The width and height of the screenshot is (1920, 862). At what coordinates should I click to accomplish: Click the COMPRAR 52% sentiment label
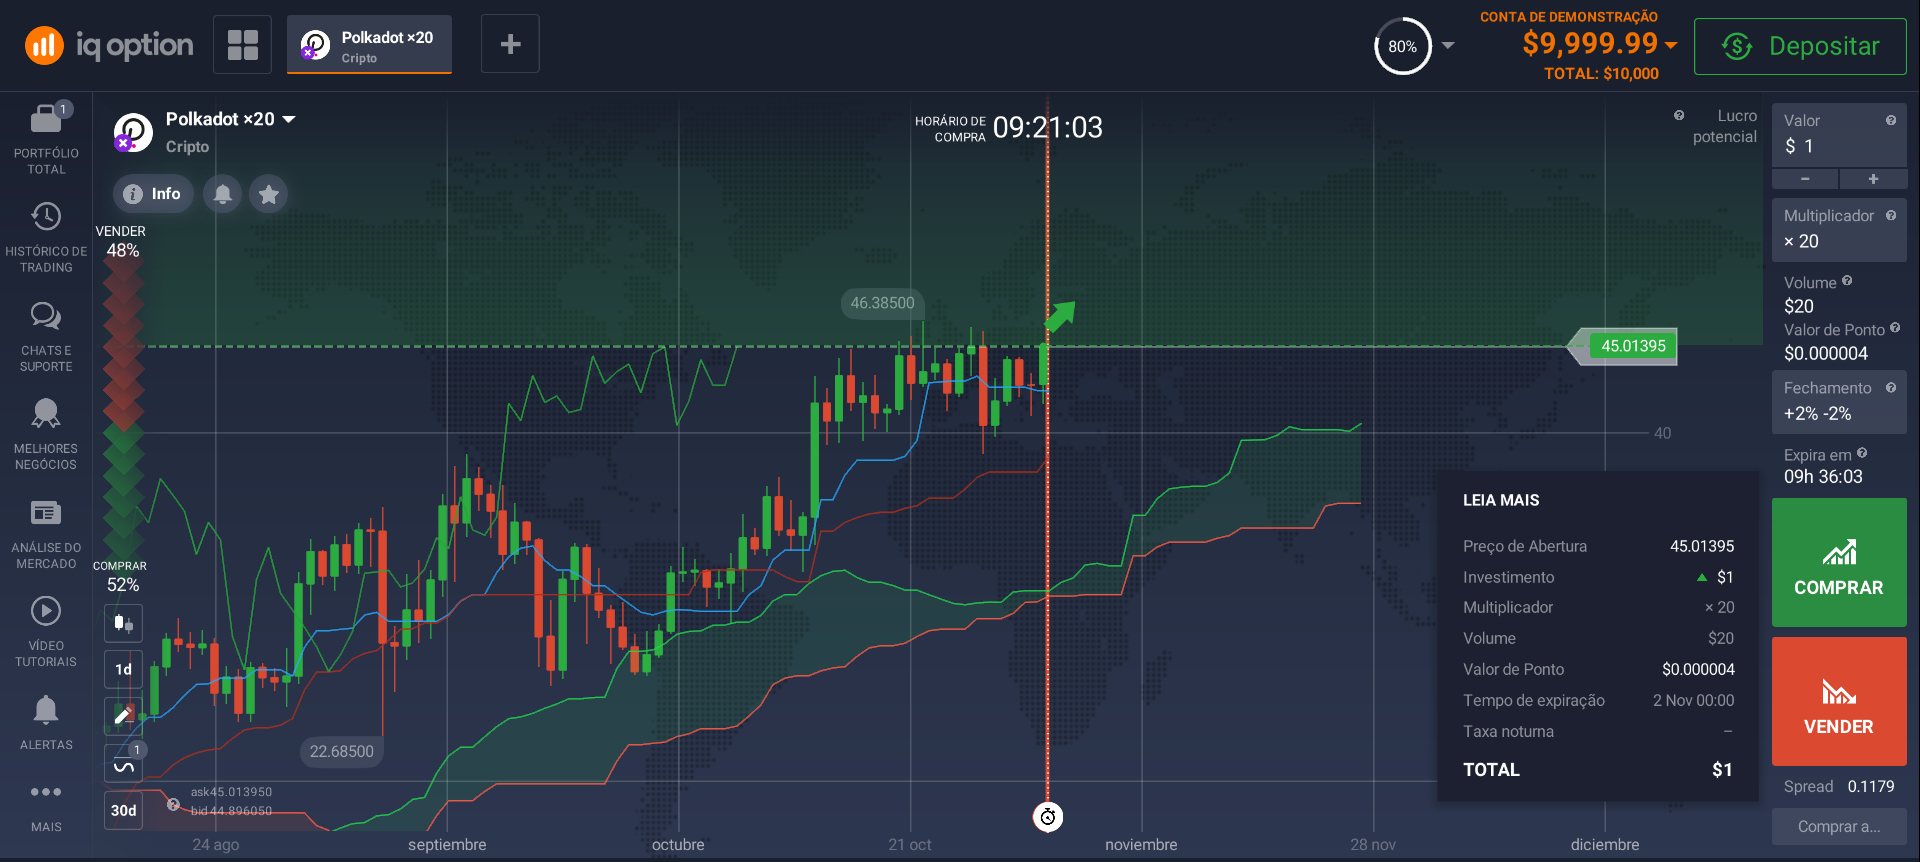121,576
